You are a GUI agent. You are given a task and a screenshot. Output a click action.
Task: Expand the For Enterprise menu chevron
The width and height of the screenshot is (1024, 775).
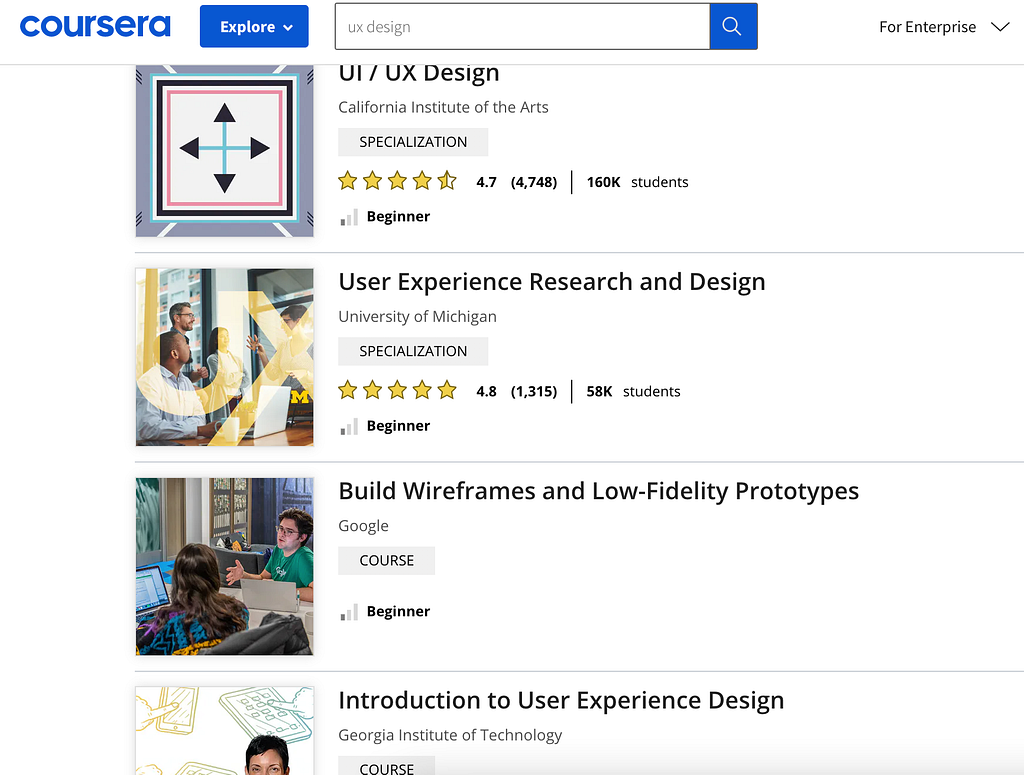(1000, 27)
